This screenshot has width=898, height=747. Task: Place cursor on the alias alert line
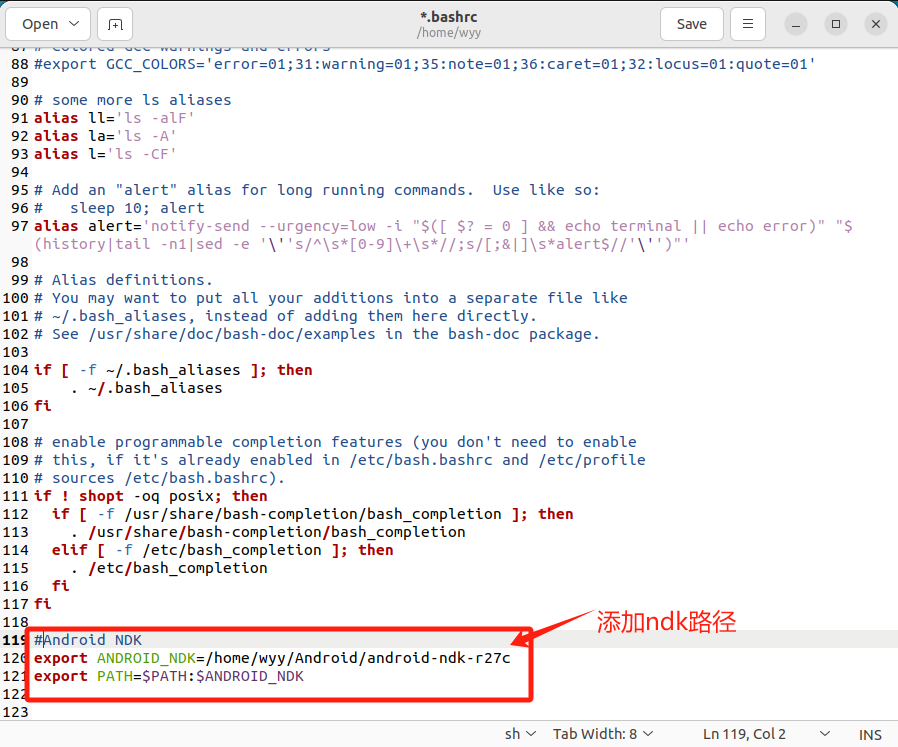300,226
